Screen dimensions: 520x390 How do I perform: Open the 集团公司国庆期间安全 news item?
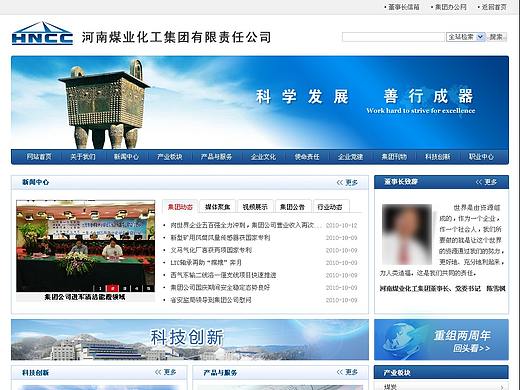tap(220, 287)
